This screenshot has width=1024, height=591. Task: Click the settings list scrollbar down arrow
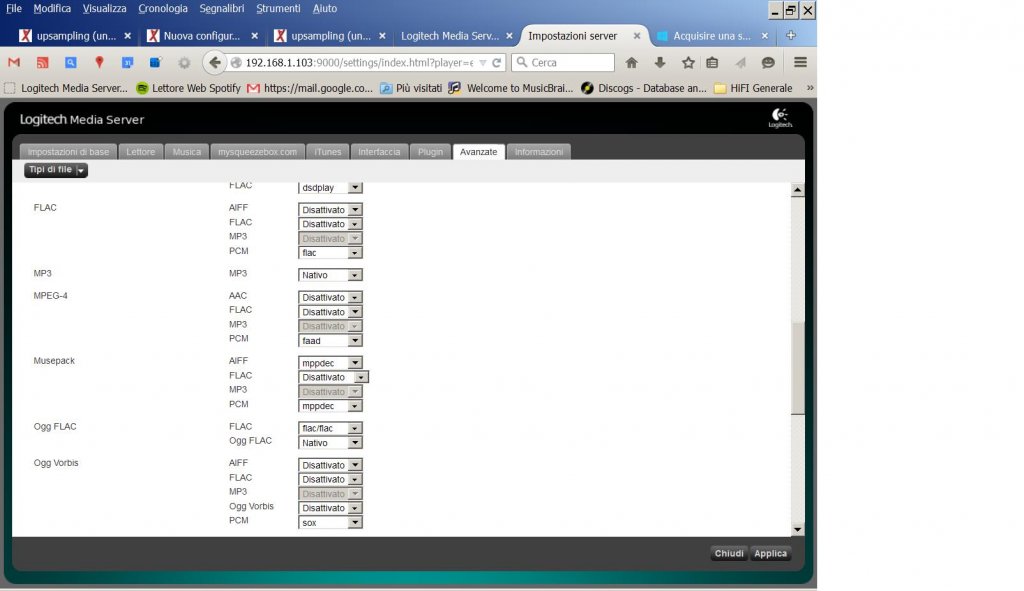tap(797, 530)
